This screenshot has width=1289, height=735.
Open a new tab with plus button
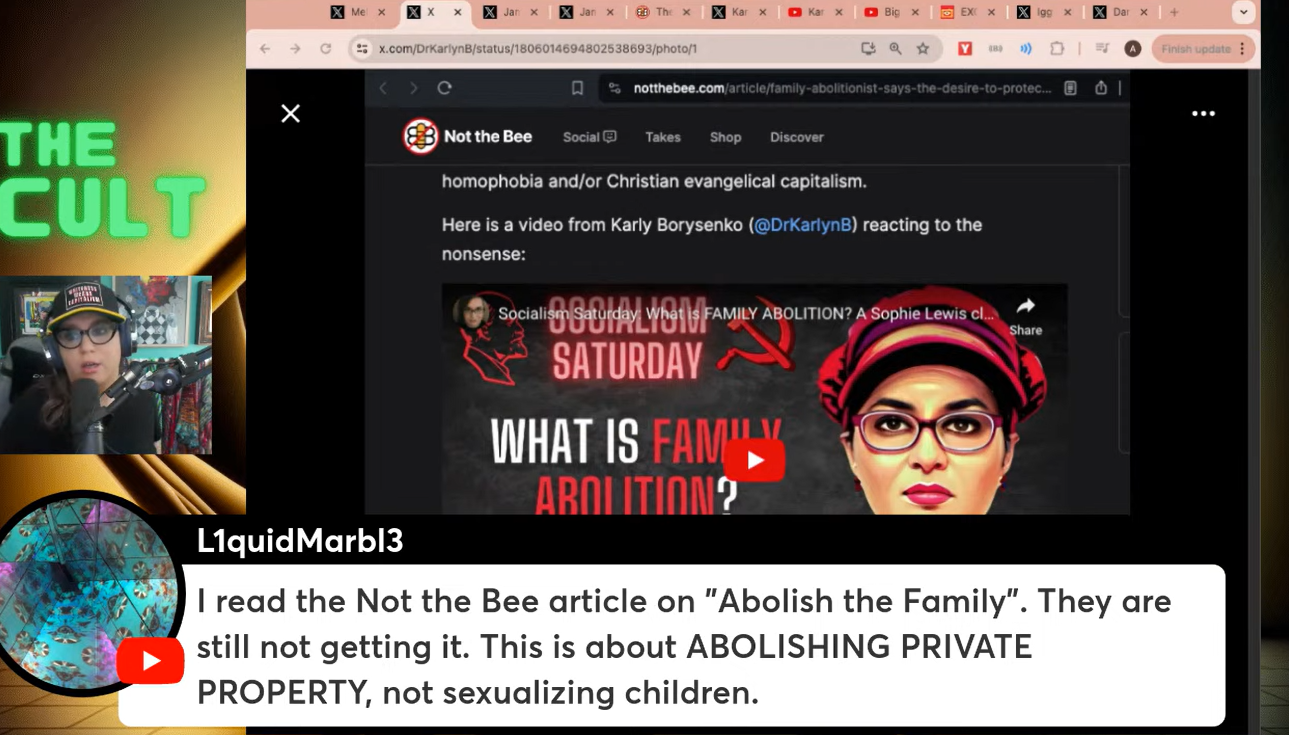(x=1174, y=12)
